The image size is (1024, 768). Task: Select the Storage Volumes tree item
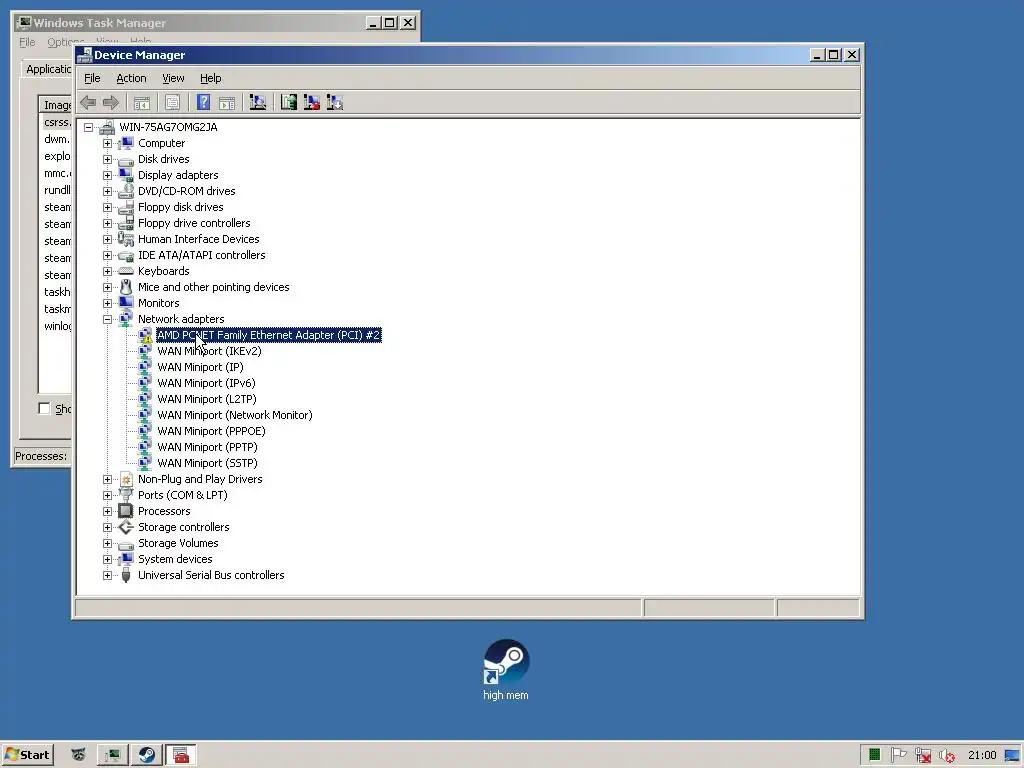pyautogui.click(x=178, y=543)
